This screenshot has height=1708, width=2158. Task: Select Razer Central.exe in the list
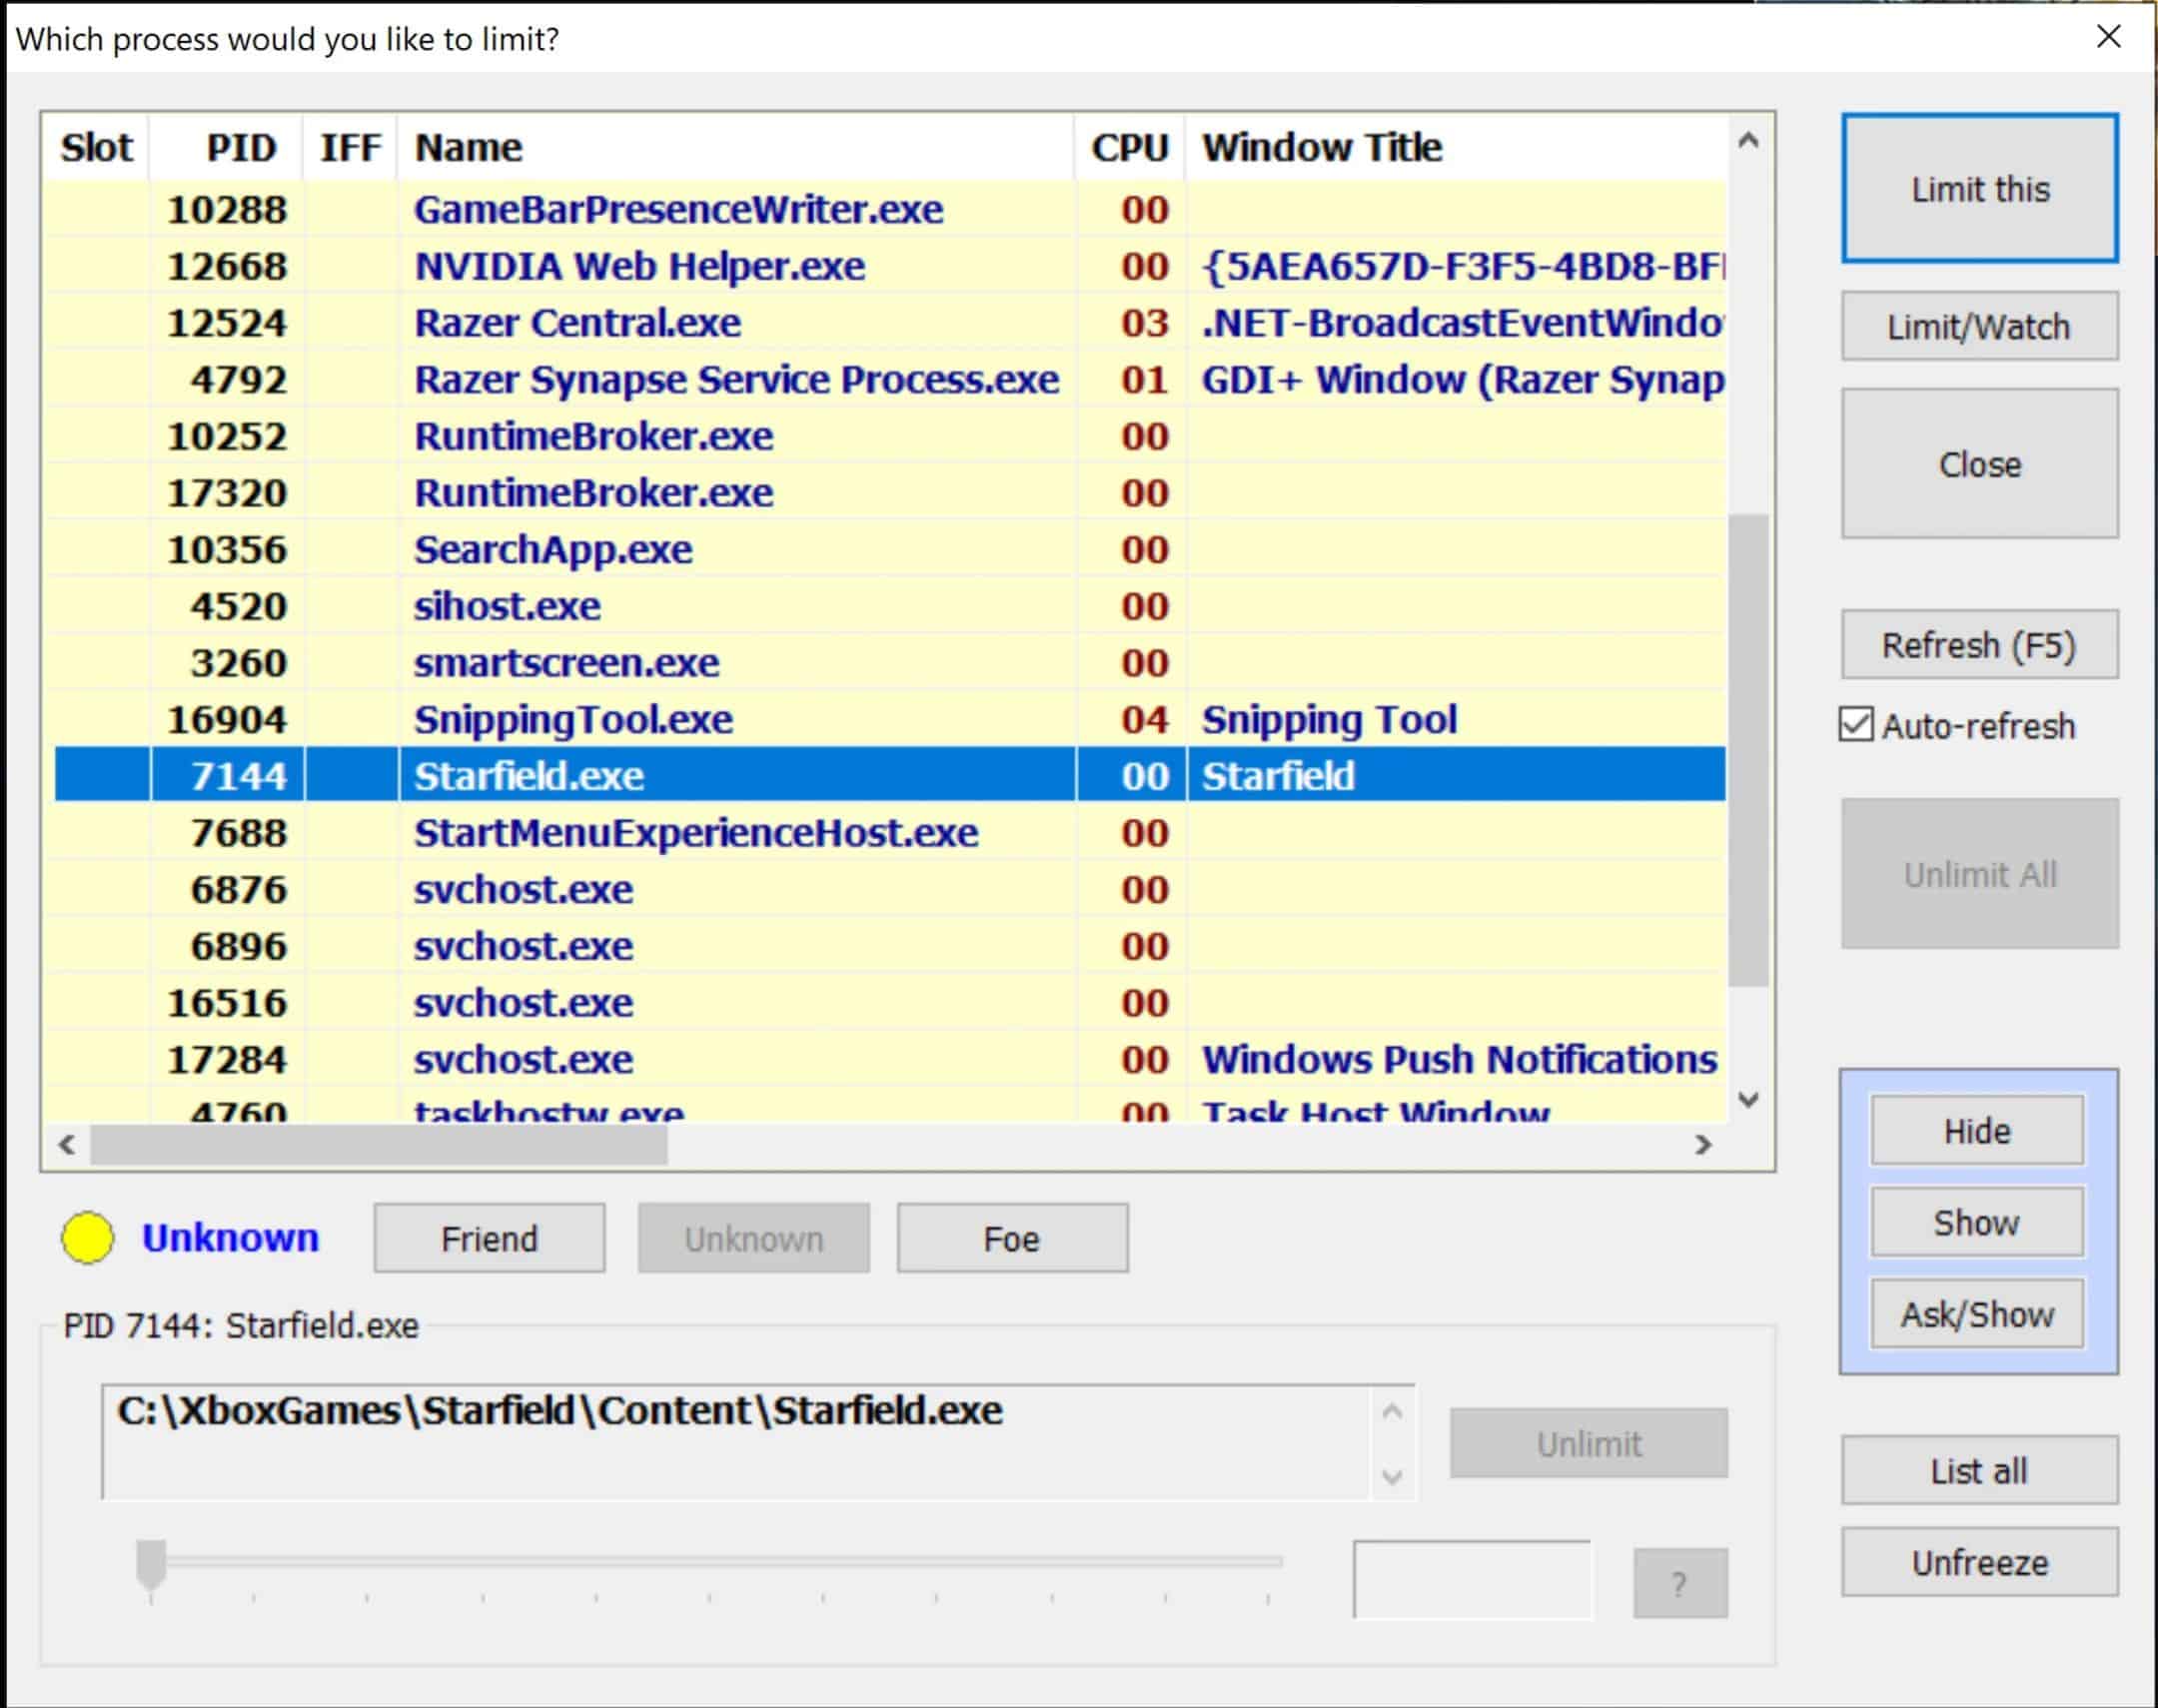point(577,323)
